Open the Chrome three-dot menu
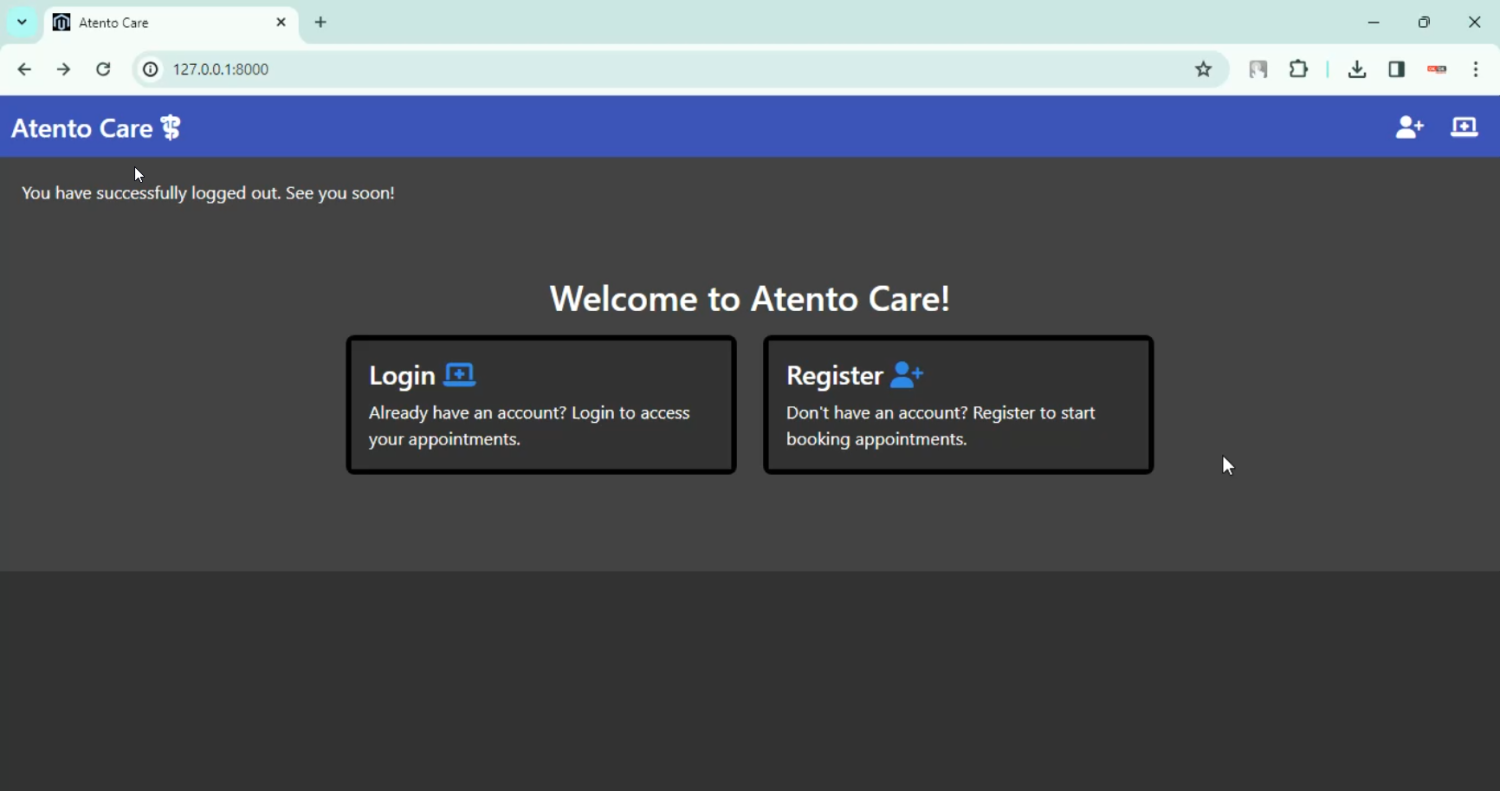 [x=1476, y=69]
